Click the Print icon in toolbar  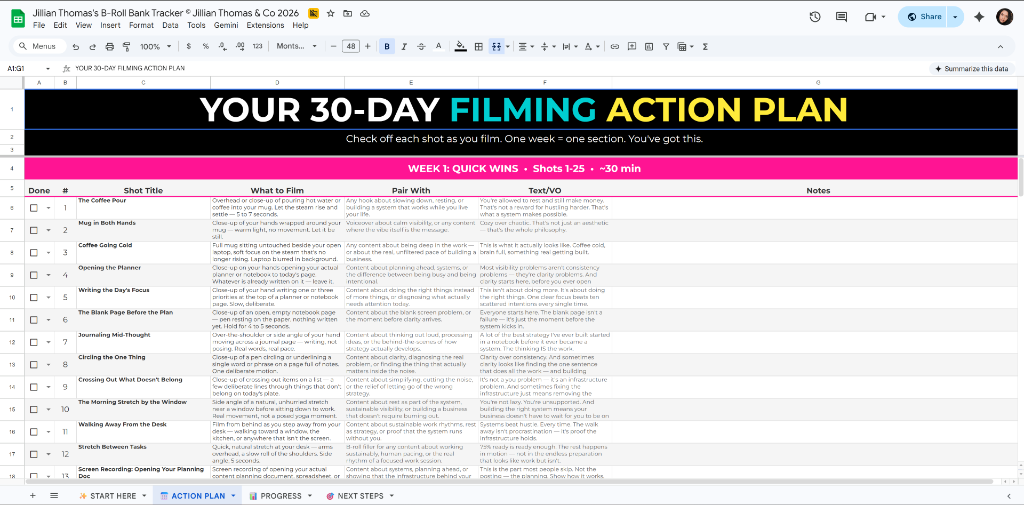coord(111,46)
